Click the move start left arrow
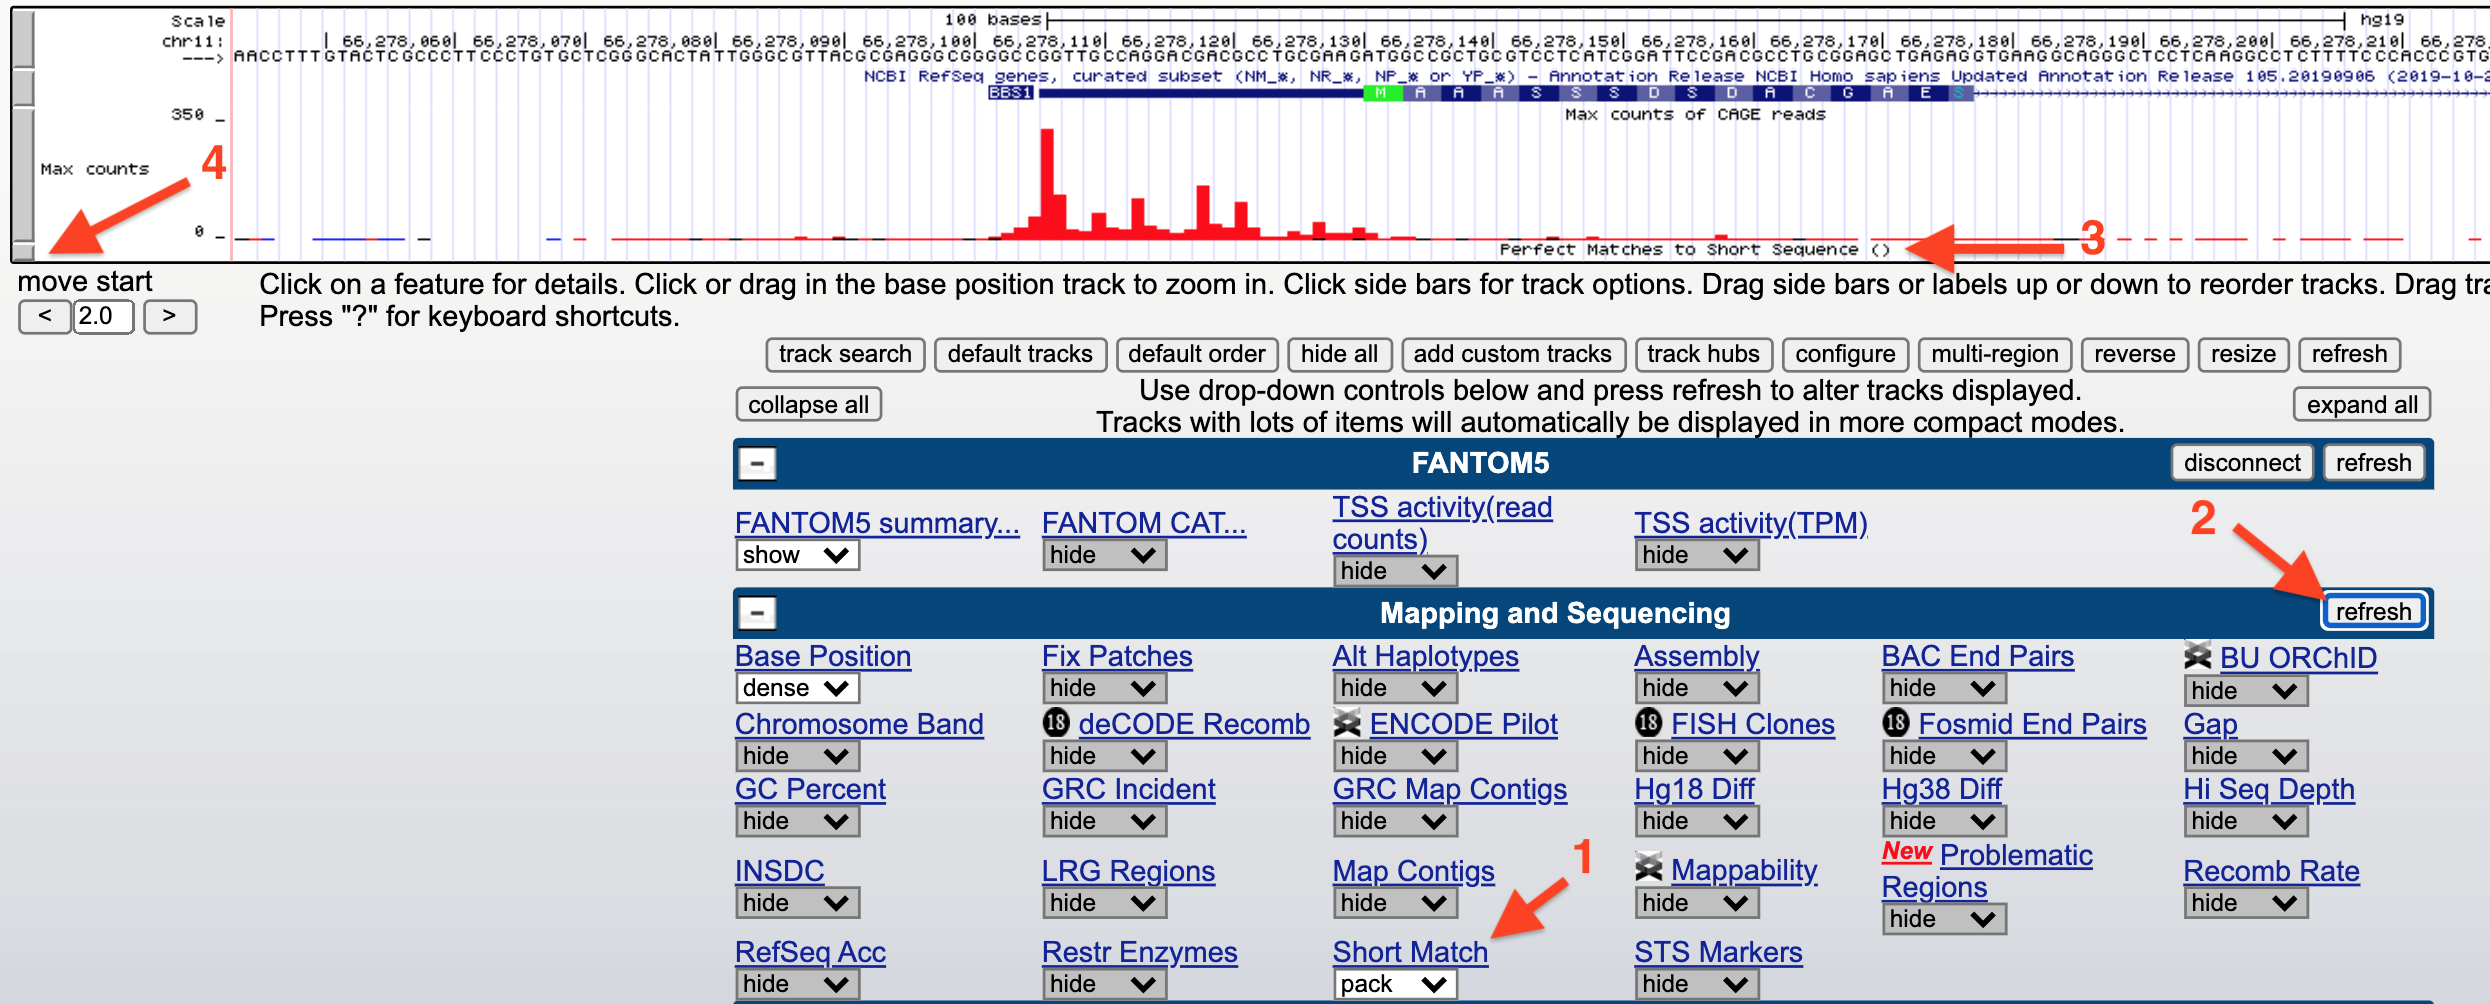This screenshot has height=1004, width=2490. tap(45, 317)
